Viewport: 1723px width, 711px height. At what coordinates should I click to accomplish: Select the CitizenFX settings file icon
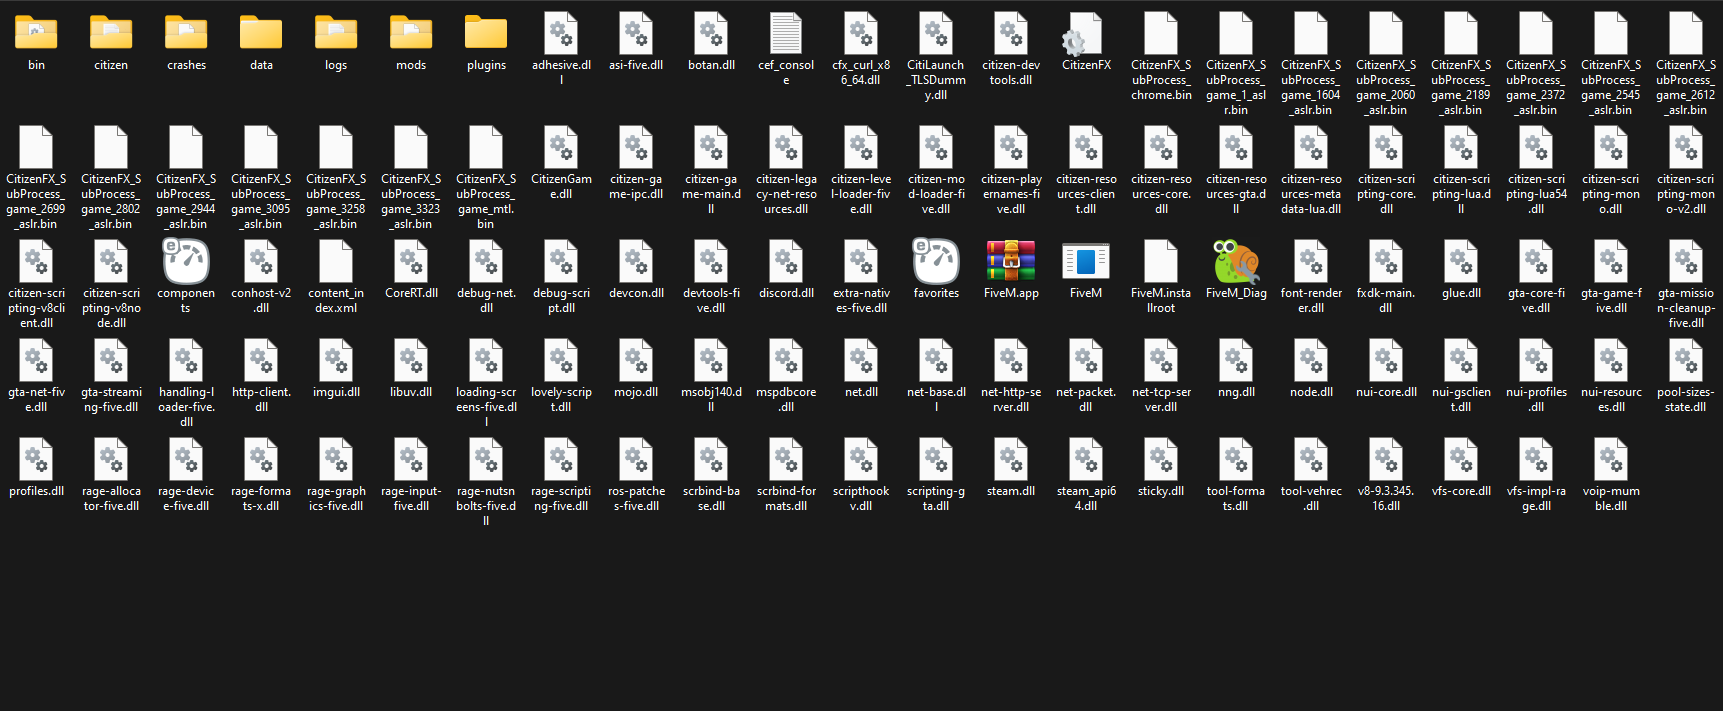(x=1084, y=33)
